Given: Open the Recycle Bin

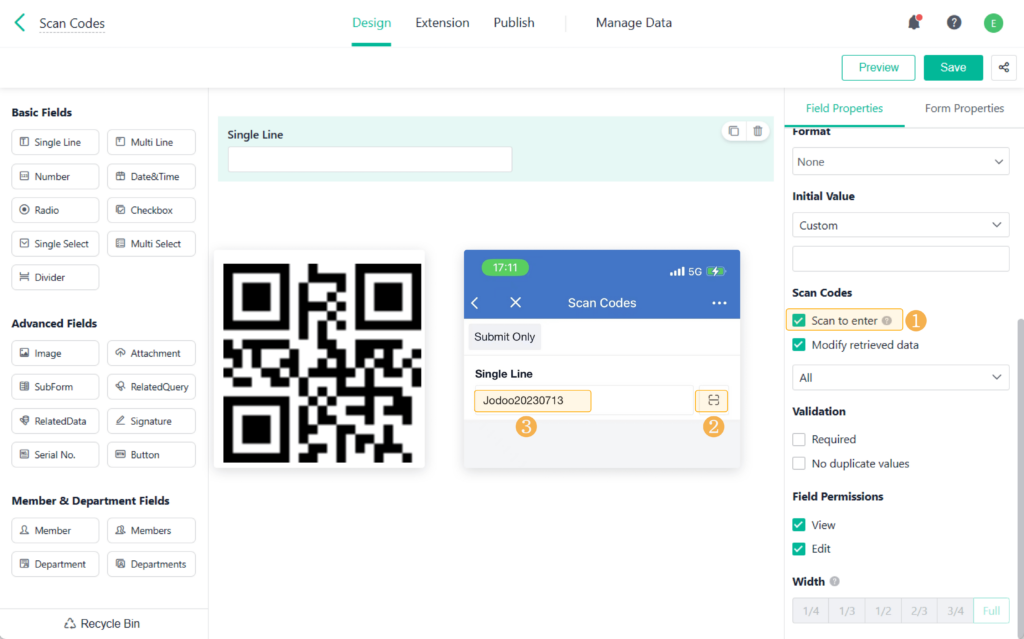Looking at the screenshot, I should (x=101, y=623).
